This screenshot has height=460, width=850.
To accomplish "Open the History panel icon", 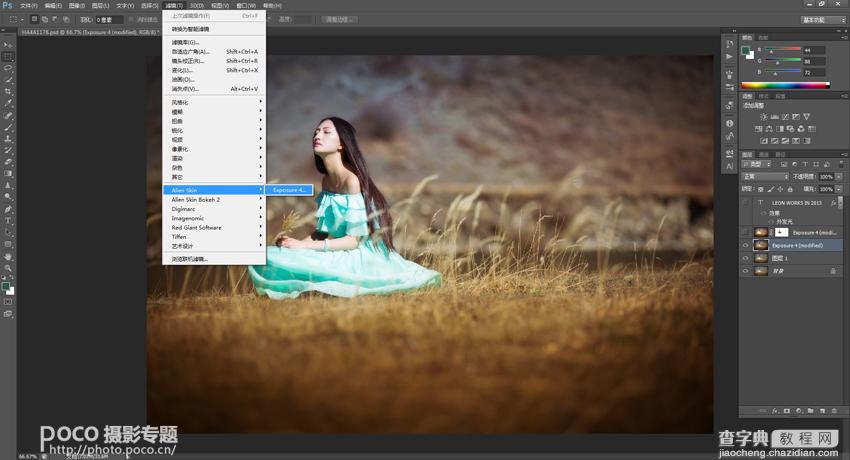I will pos(730,44).
